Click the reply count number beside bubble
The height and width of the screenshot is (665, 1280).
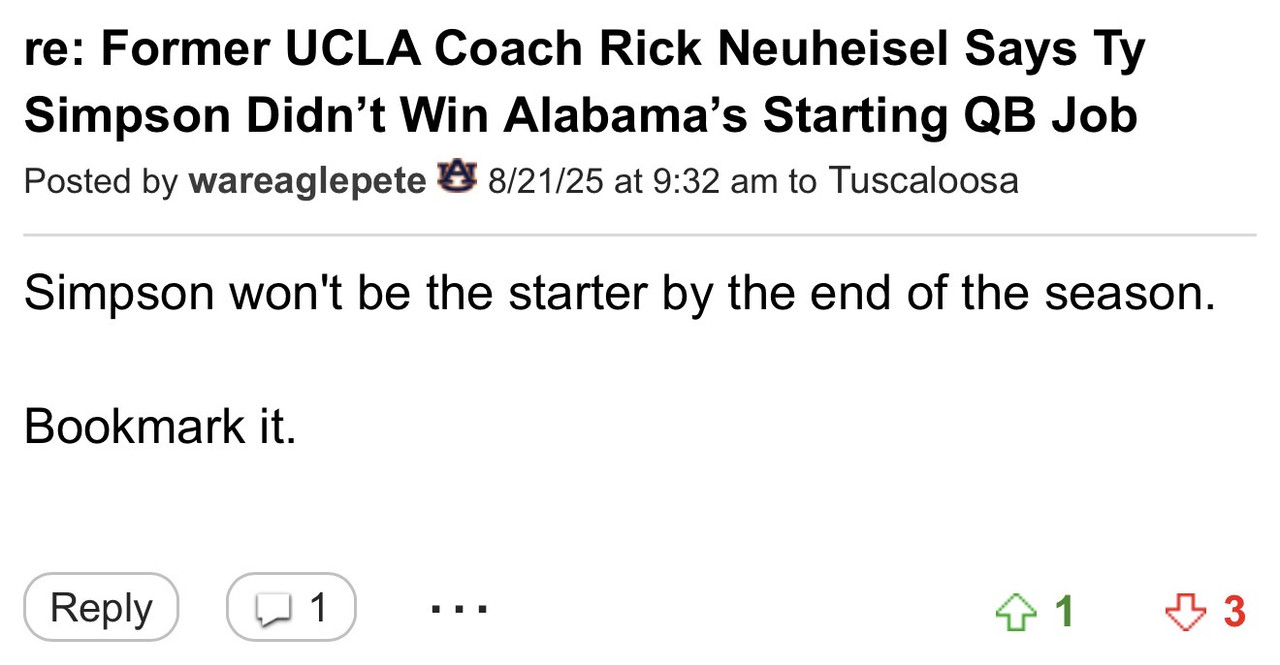coord(318,608)
